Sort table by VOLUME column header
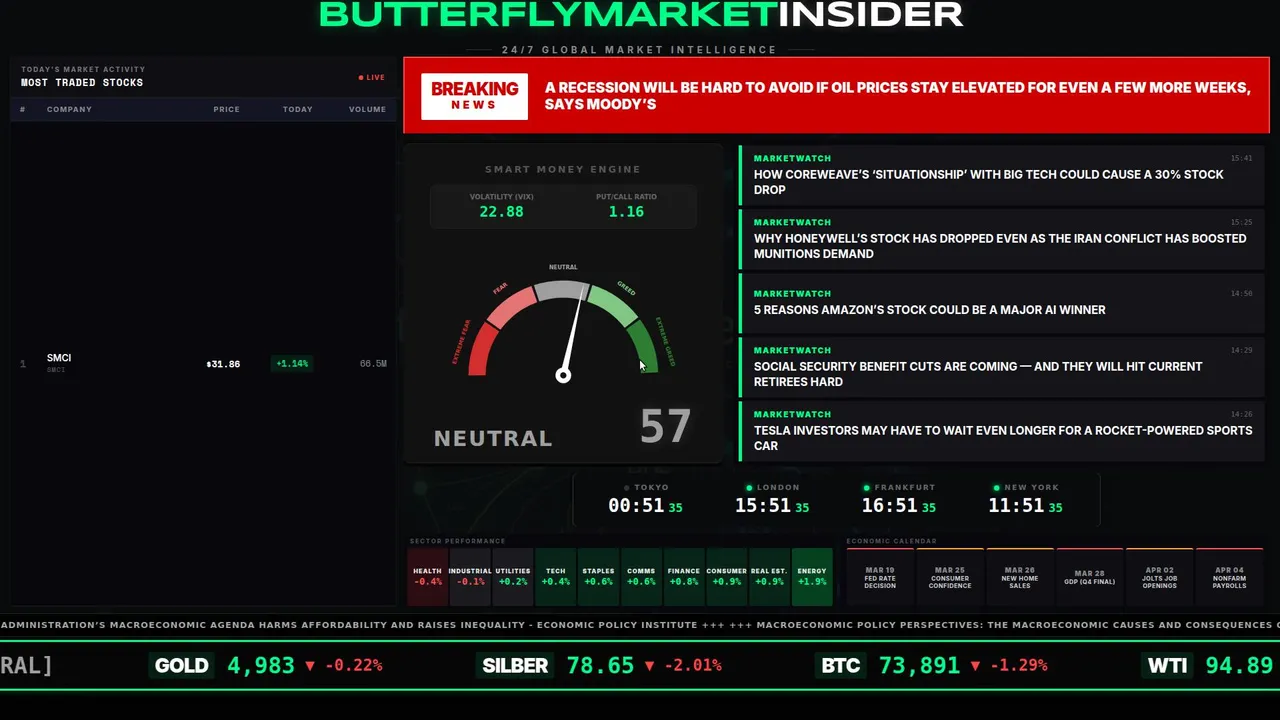The height and width of the screenshot is (720, 1280). point(367,109)
